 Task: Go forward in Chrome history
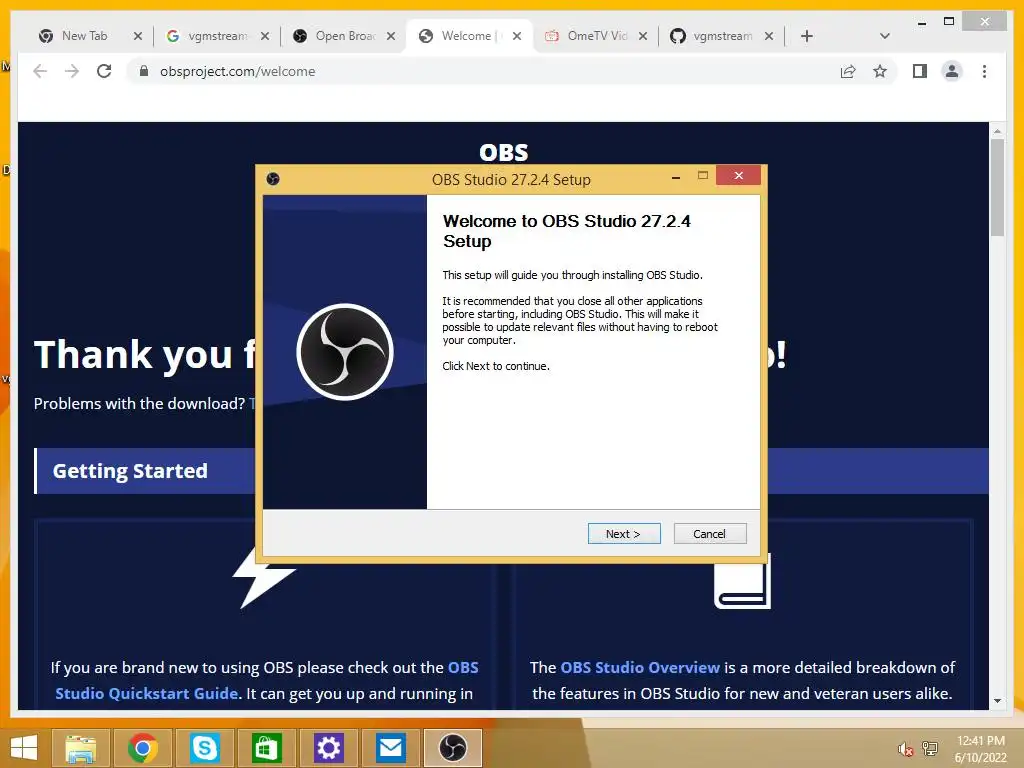pyautogui.click(x=72, y=71)
